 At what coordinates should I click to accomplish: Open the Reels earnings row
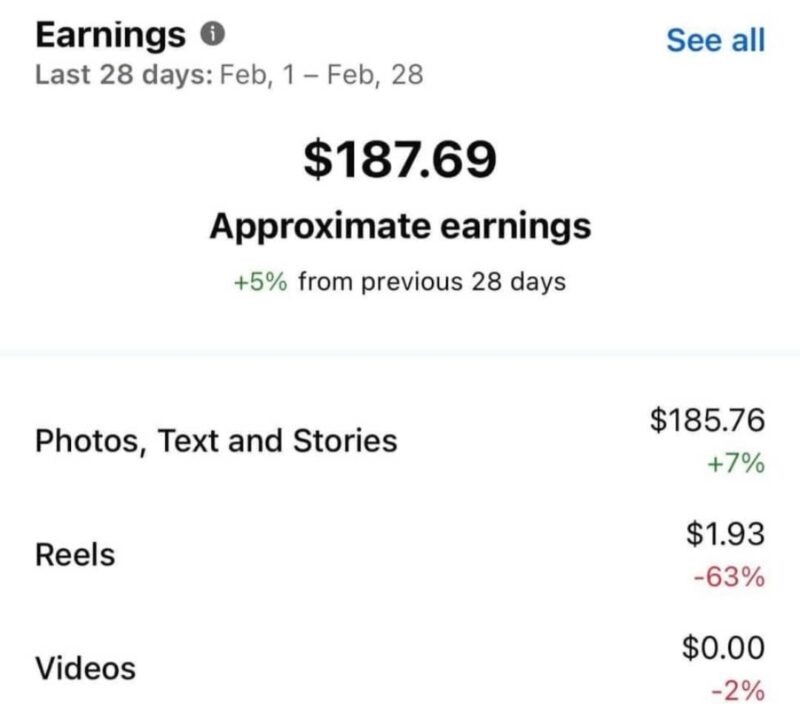[75, 555]
